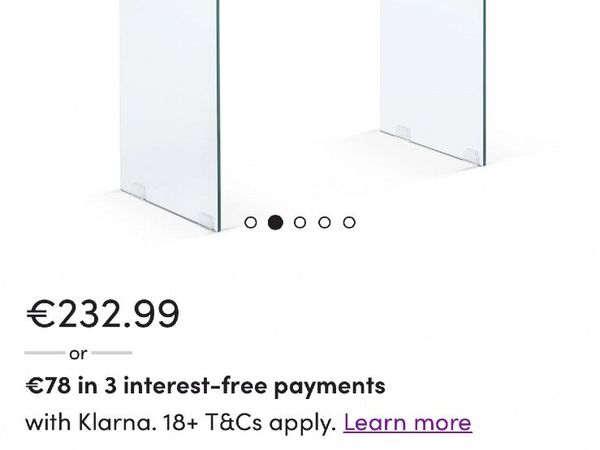Select the €78 in 3 interest-free payments text
Screen dimensions: 600x450
point(205,385)
